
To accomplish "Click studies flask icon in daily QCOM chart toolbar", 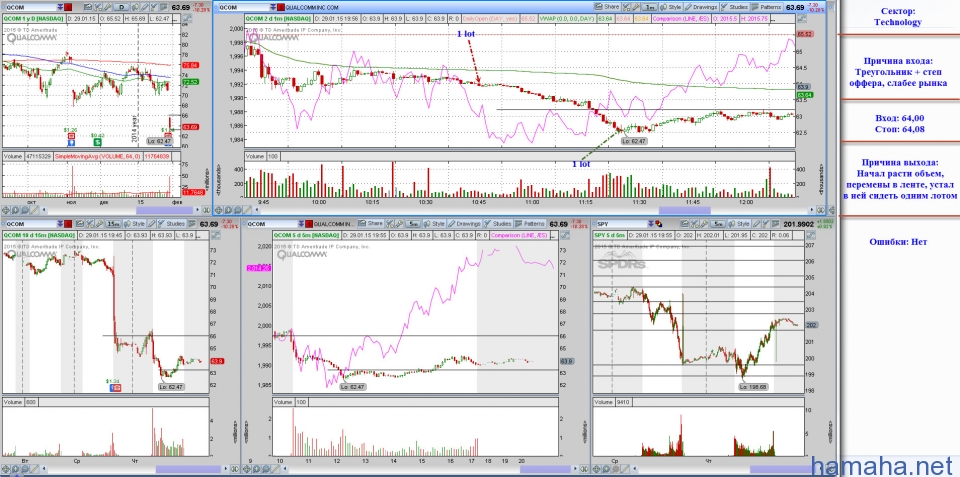I will 154,7.
